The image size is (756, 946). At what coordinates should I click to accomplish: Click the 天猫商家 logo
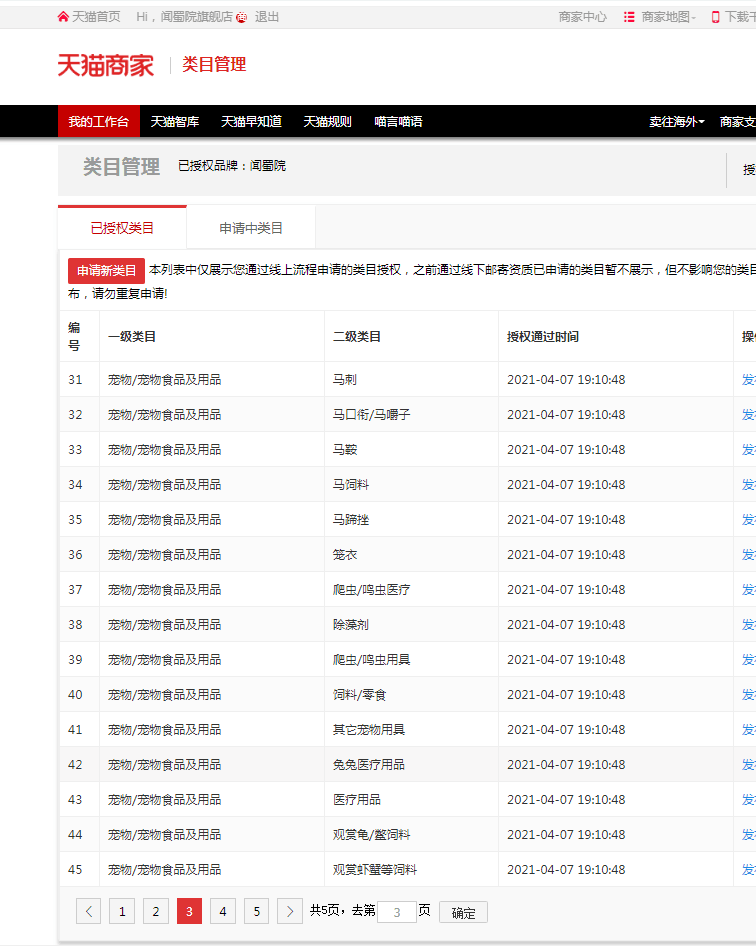pyautogui.click(x=106, y=65)
